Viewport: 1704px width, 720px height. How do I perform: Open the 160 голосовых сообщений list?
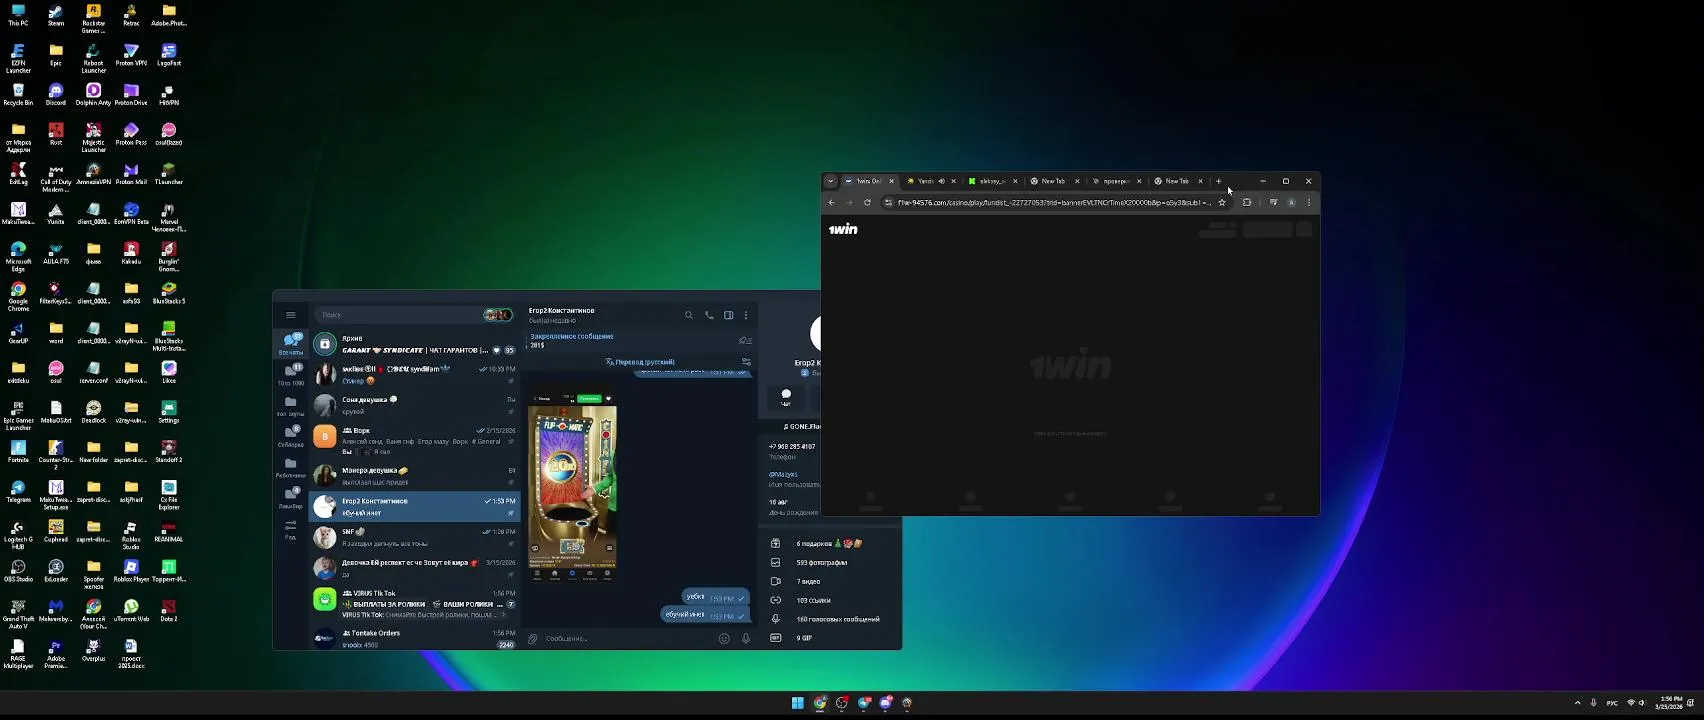click(x=830, y=619)
